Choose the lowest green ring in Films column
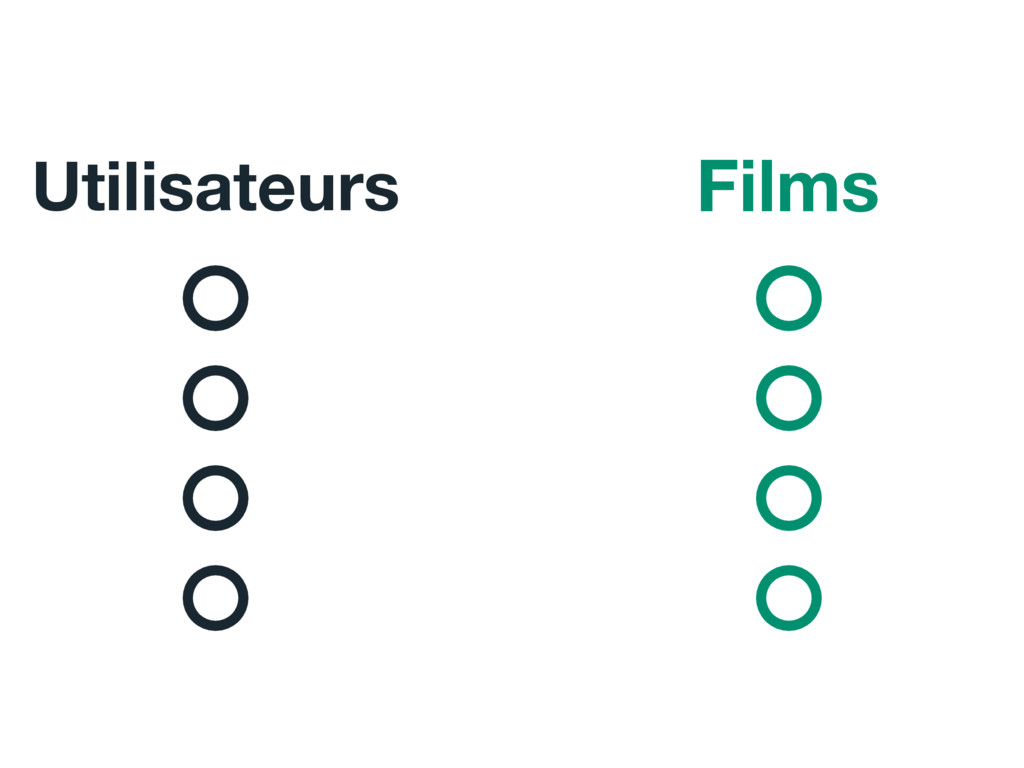Screen dimensions: 1024x768 coord(789,598)
